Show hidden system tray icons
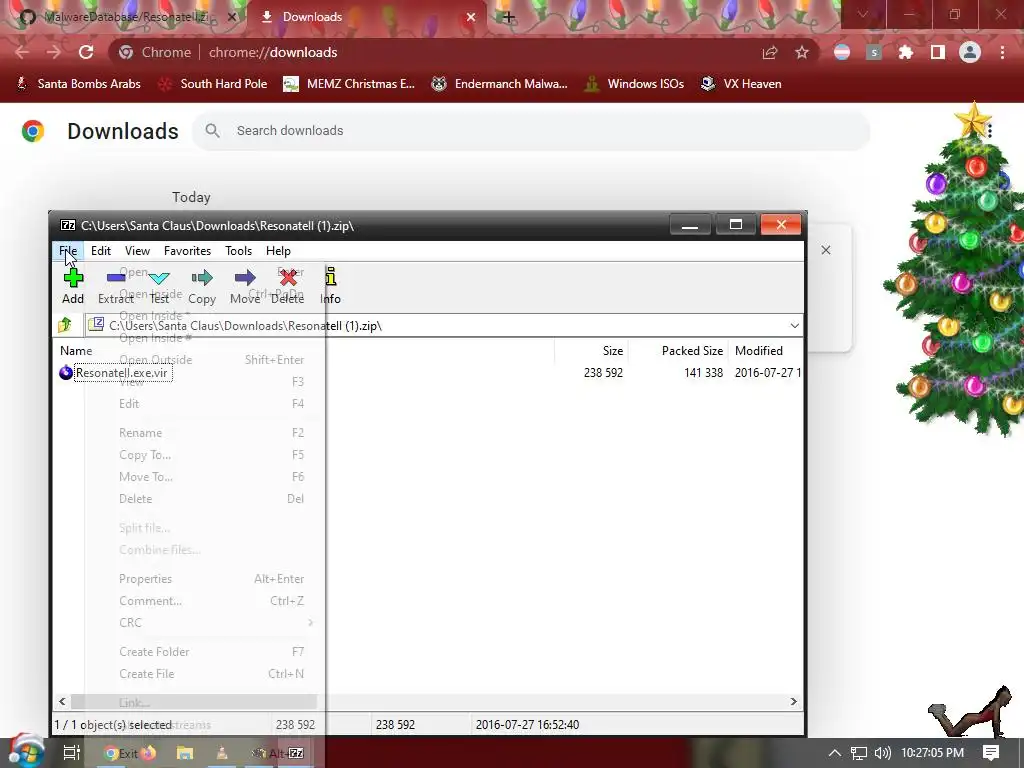Viewport: 1024px width, 768px height. tap(835, 753)
